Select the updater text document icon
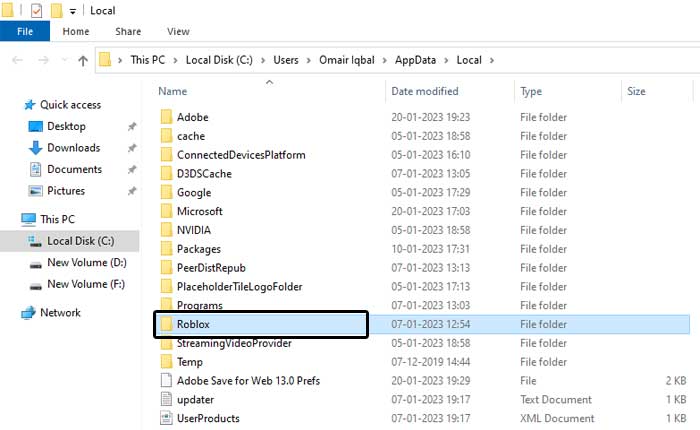This screenshot has height=430, width=700. point(166,399)
